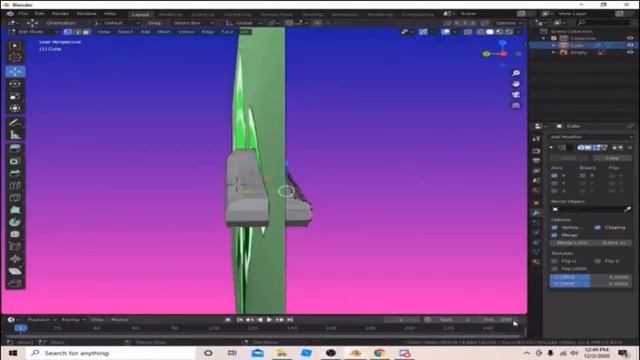Toggle Bisect X checkbox
This screenshot has width=640, height=360.
[583, 176]
